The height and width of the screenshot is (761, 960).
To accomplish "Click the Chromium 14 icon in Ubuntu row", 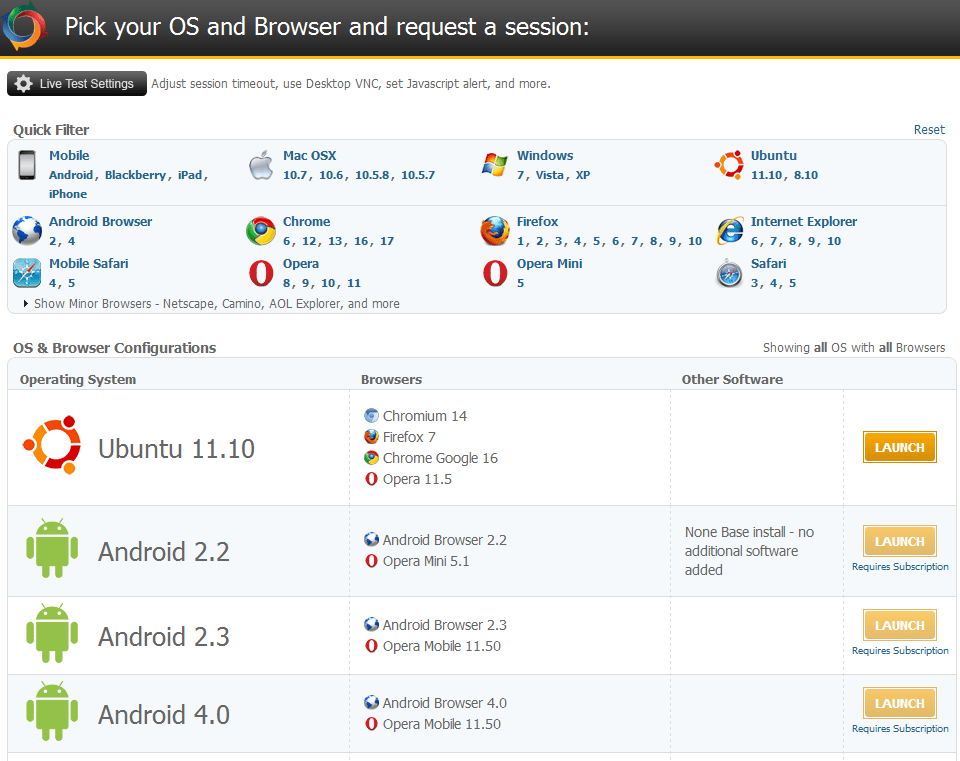I will (371, 416).
